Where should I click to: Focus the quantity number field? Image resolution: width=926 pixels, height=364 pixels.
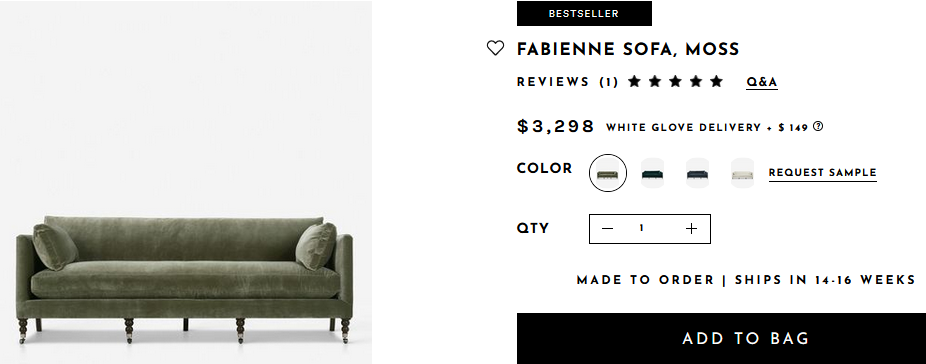[641, 229]
